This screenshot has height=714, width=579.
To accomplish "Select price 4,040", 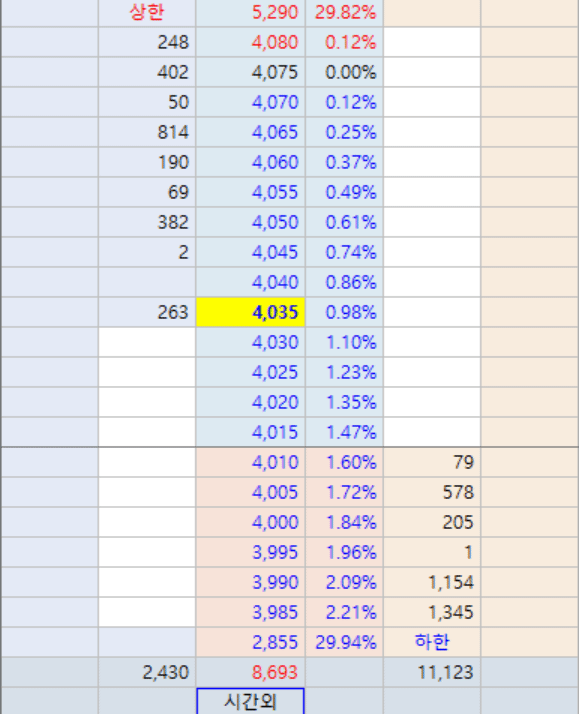I will [275, 282].
